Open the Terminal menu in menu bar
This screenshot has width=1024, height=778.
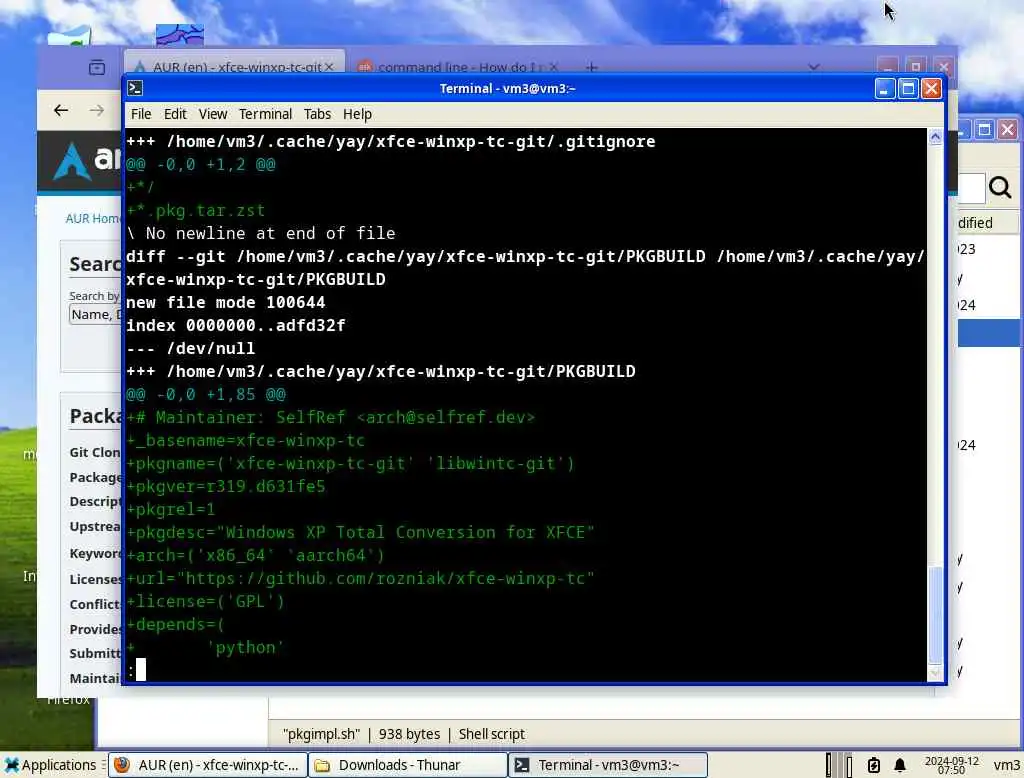265,114
